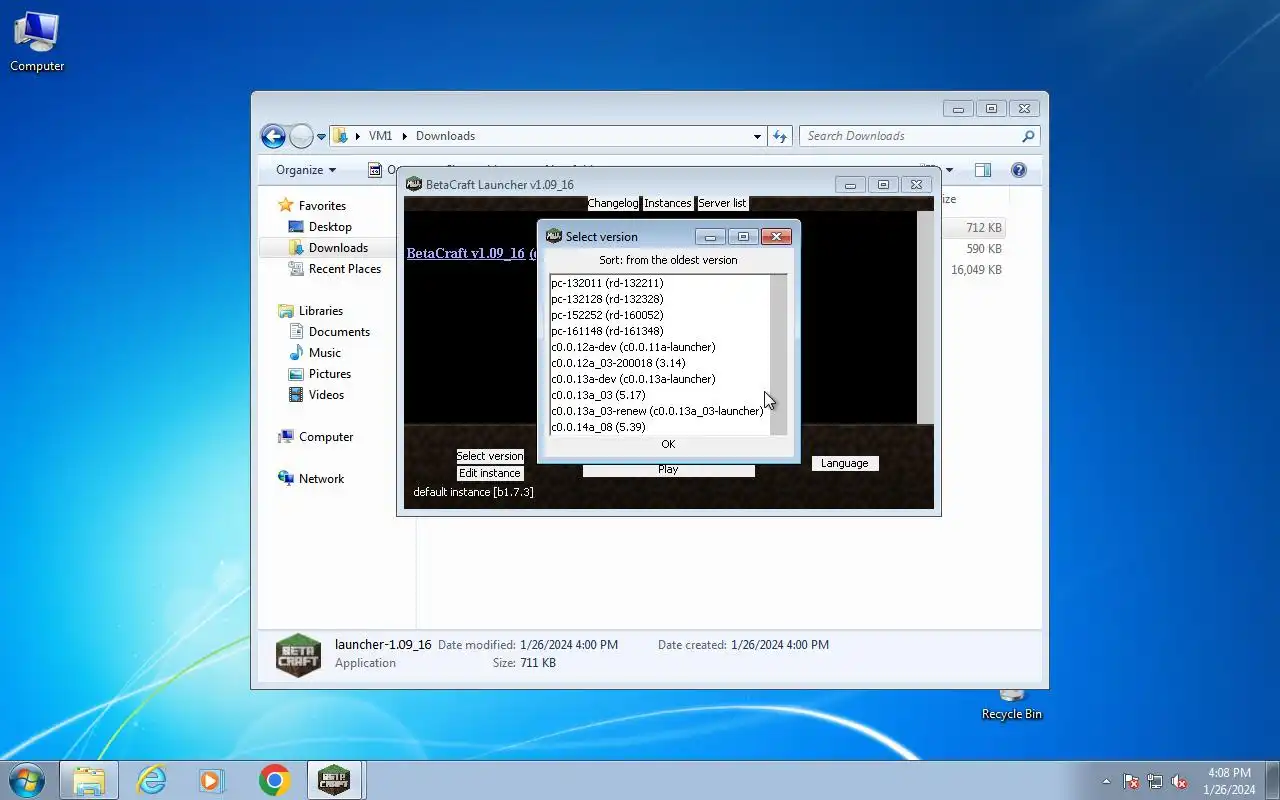
Task: Select Favorites in navigation pane
Action: [322, 205]
